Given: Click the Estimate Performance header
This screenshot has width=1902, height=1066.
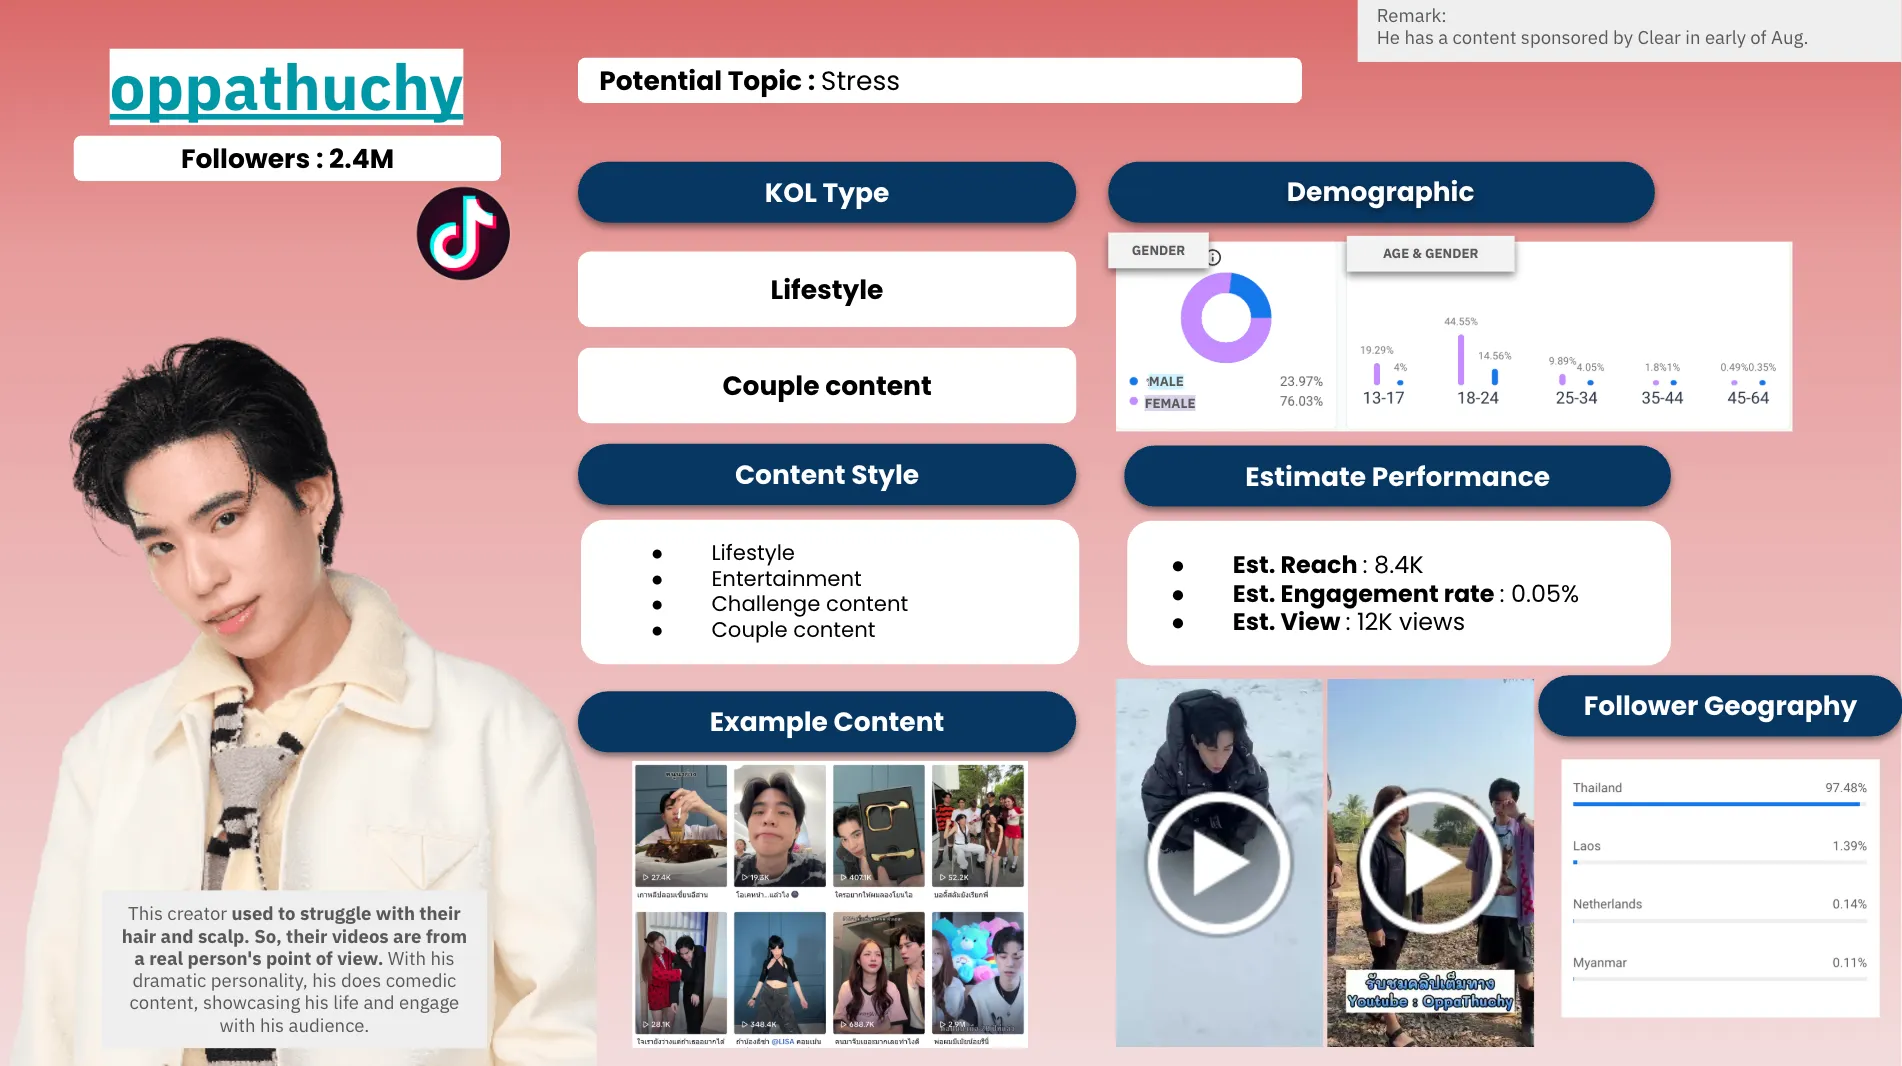Looking at the screenshot, I should [1397, 476].
